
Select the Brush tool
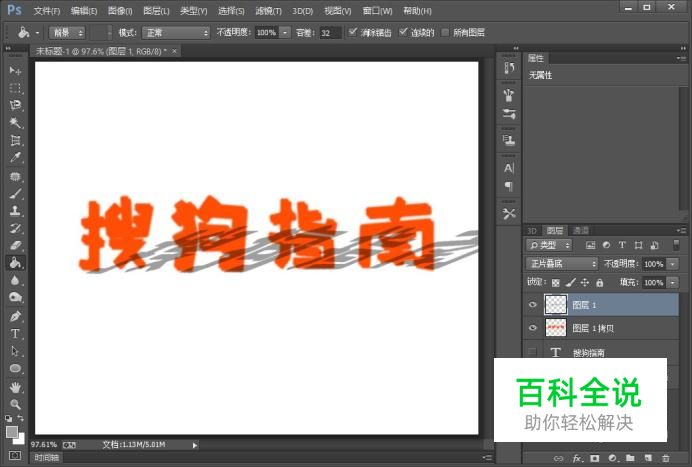point(15,193)
